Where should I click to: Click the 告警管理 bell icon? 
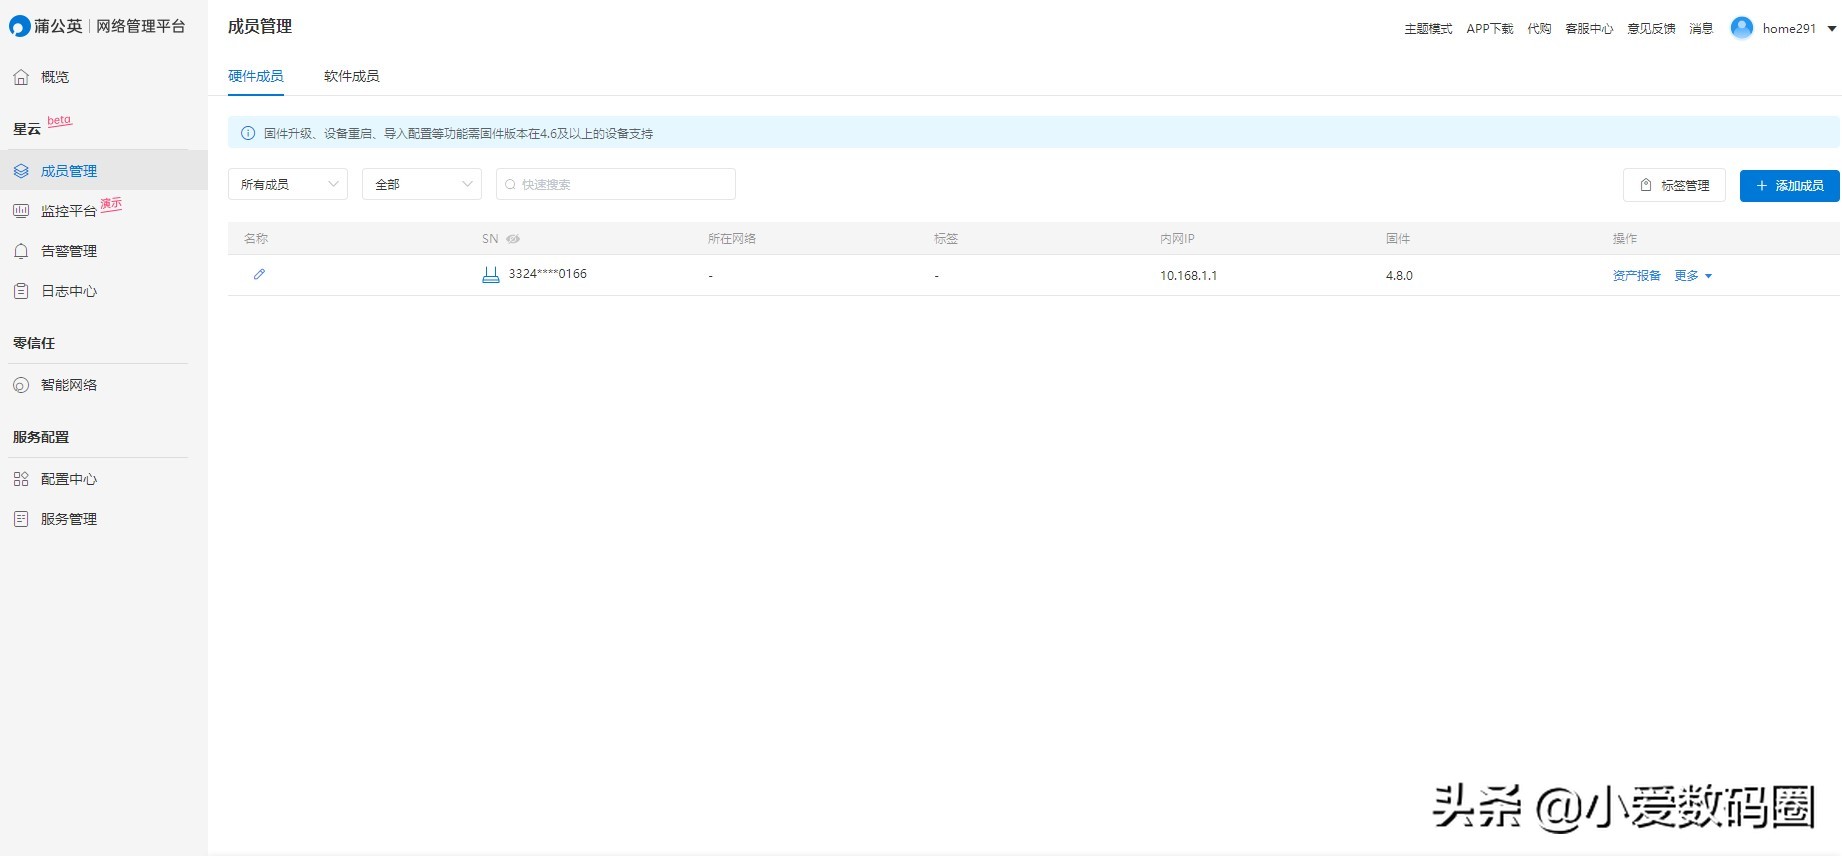tap(21, 251)
